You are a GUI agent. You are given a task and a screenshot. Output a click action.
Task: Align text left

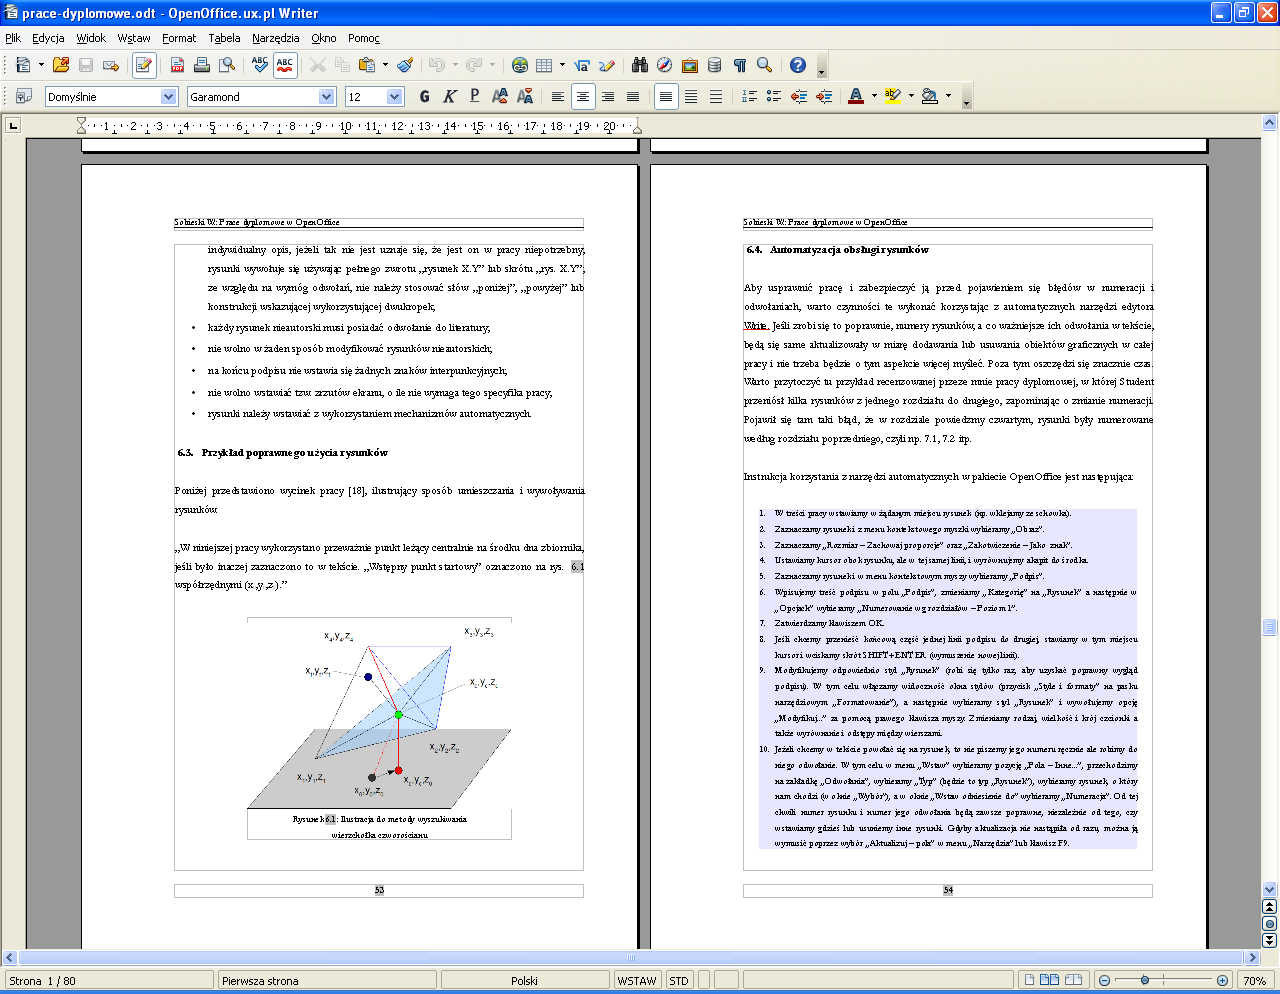pyautogui.click(x=558, y=96)
